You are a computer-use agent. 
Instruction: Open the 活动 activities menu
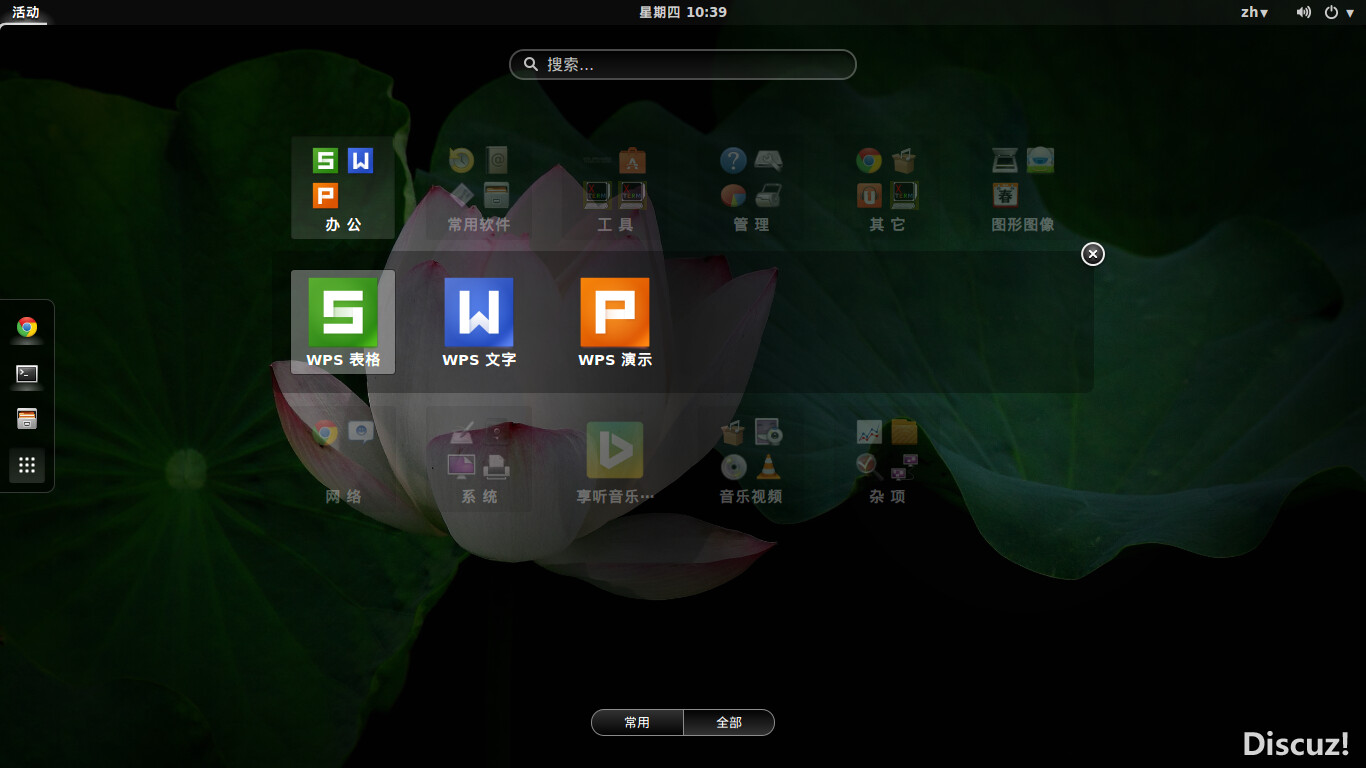pos(26,12)
